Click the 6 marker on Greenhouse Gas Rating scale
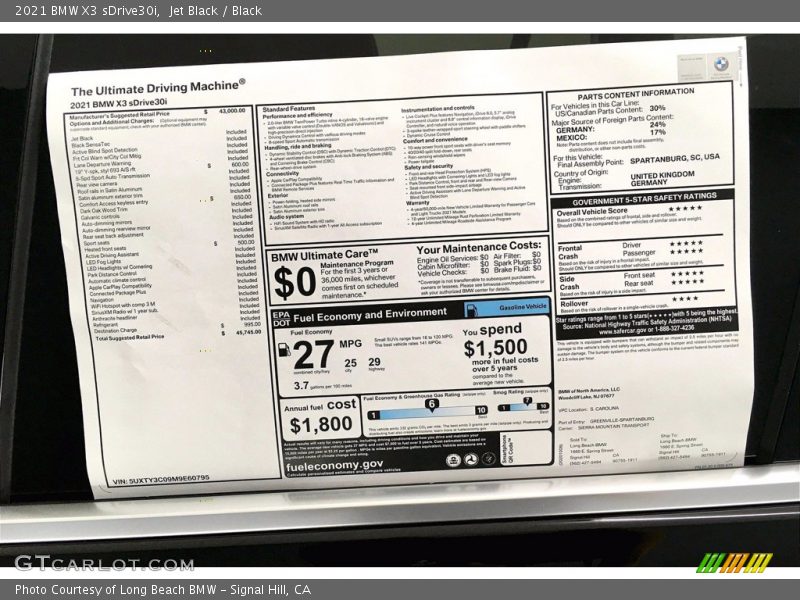This screenshot has width=800, height=600. (431, 403)
